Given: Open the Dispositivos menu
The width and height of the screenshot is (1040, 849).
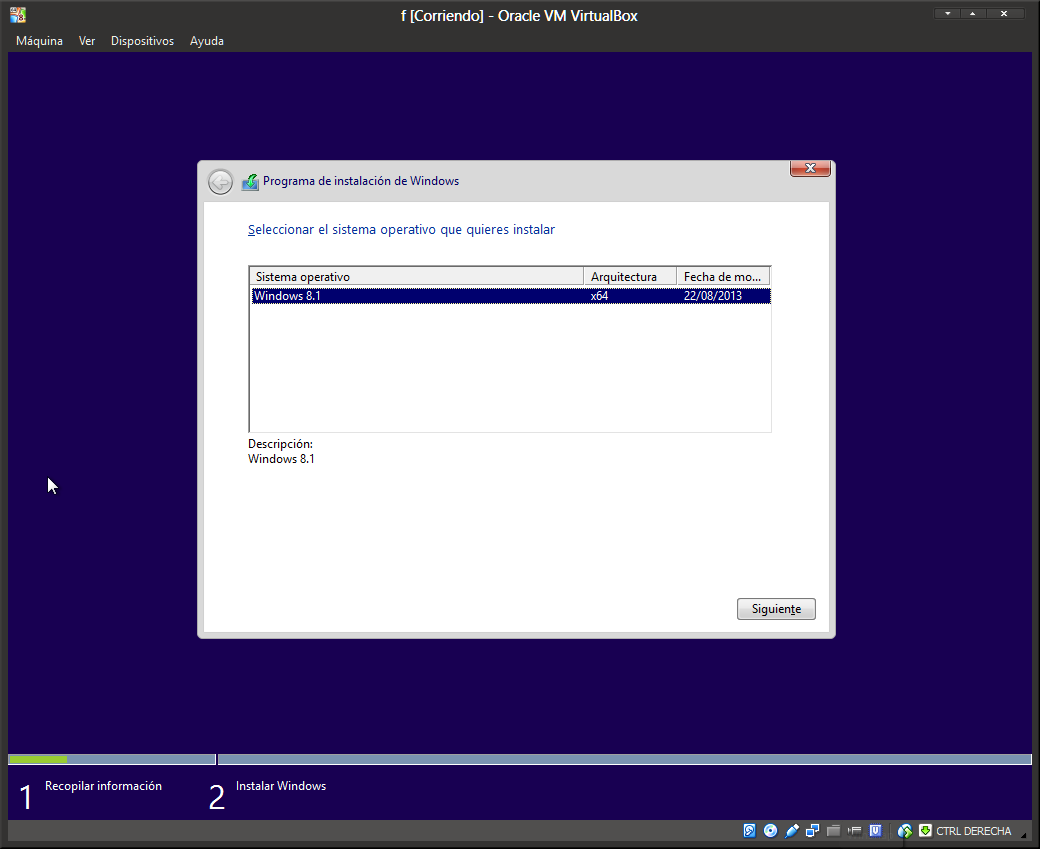Looking at the screenshot, I should [x=142, y=41].
